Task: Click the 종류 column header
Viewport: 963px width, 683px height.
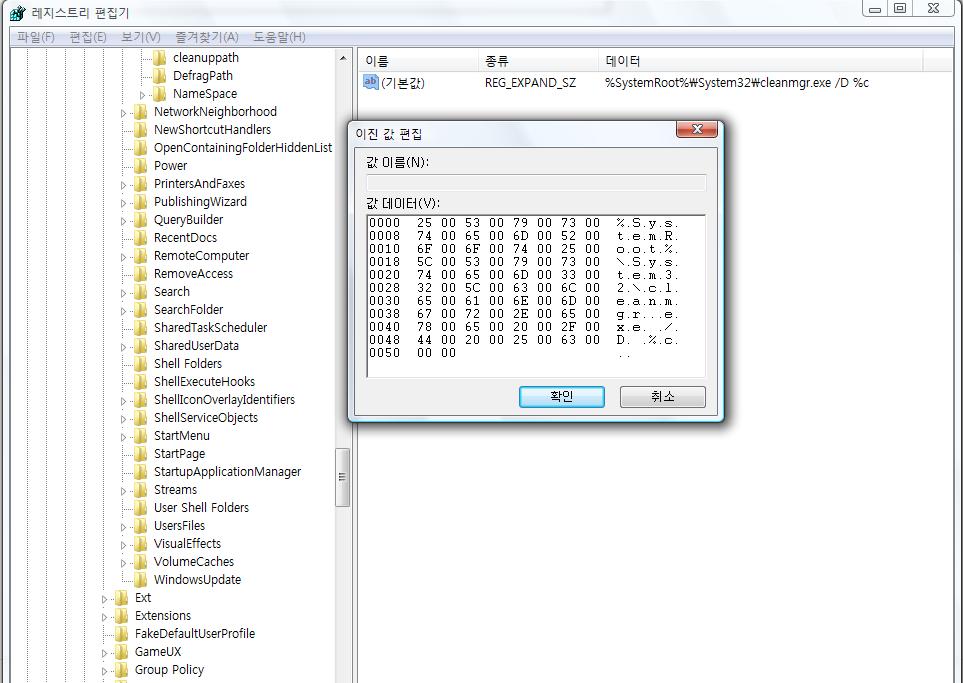Action: [x=538, y=61]
